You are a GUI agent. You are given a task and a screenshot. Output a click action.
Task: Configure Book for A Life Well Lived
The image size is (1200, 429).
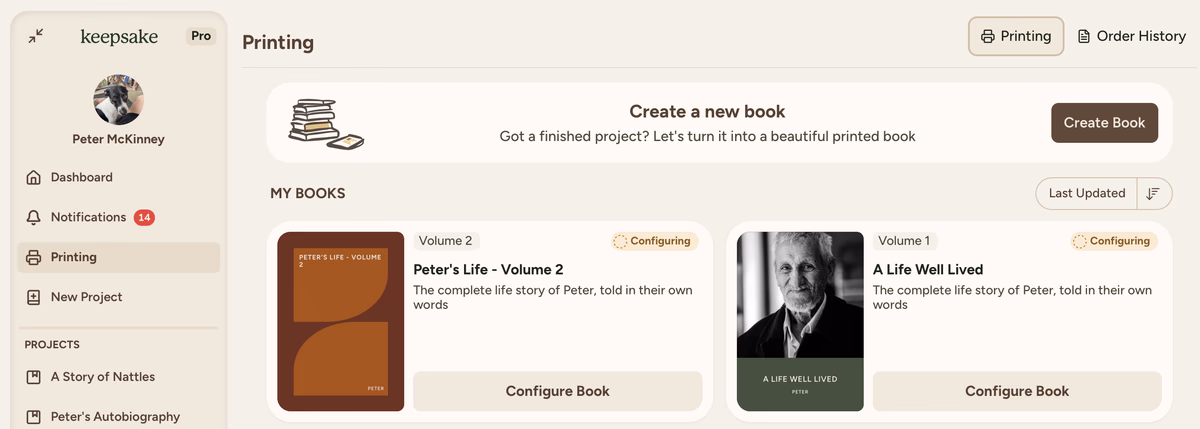point(1017,391)
